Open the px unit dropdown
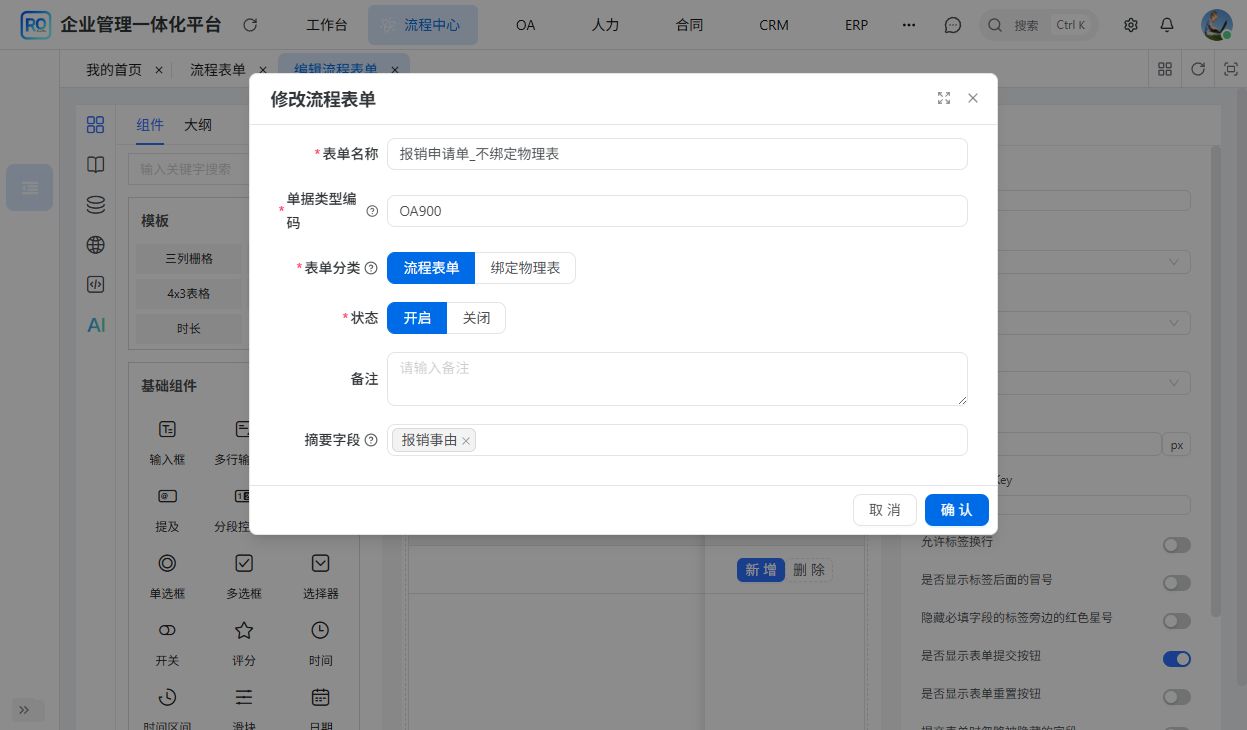Screen dimensions: 1247x730 [x=1177, y=445]
